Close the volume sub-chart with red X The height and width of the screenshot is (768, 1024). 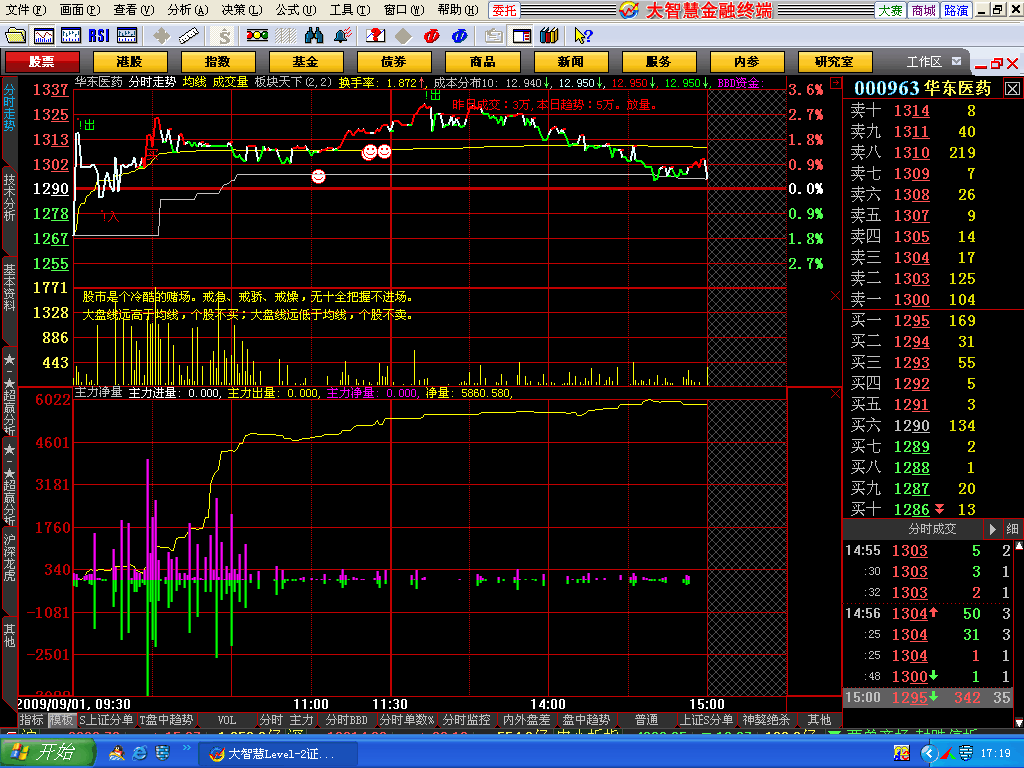pos(835,296)
